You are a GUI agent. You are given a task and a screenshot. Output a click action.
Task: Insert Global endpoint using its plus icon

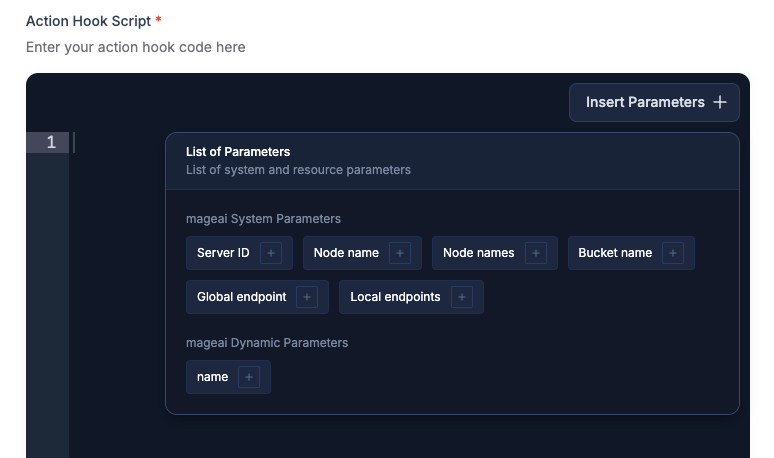(307, 297)
